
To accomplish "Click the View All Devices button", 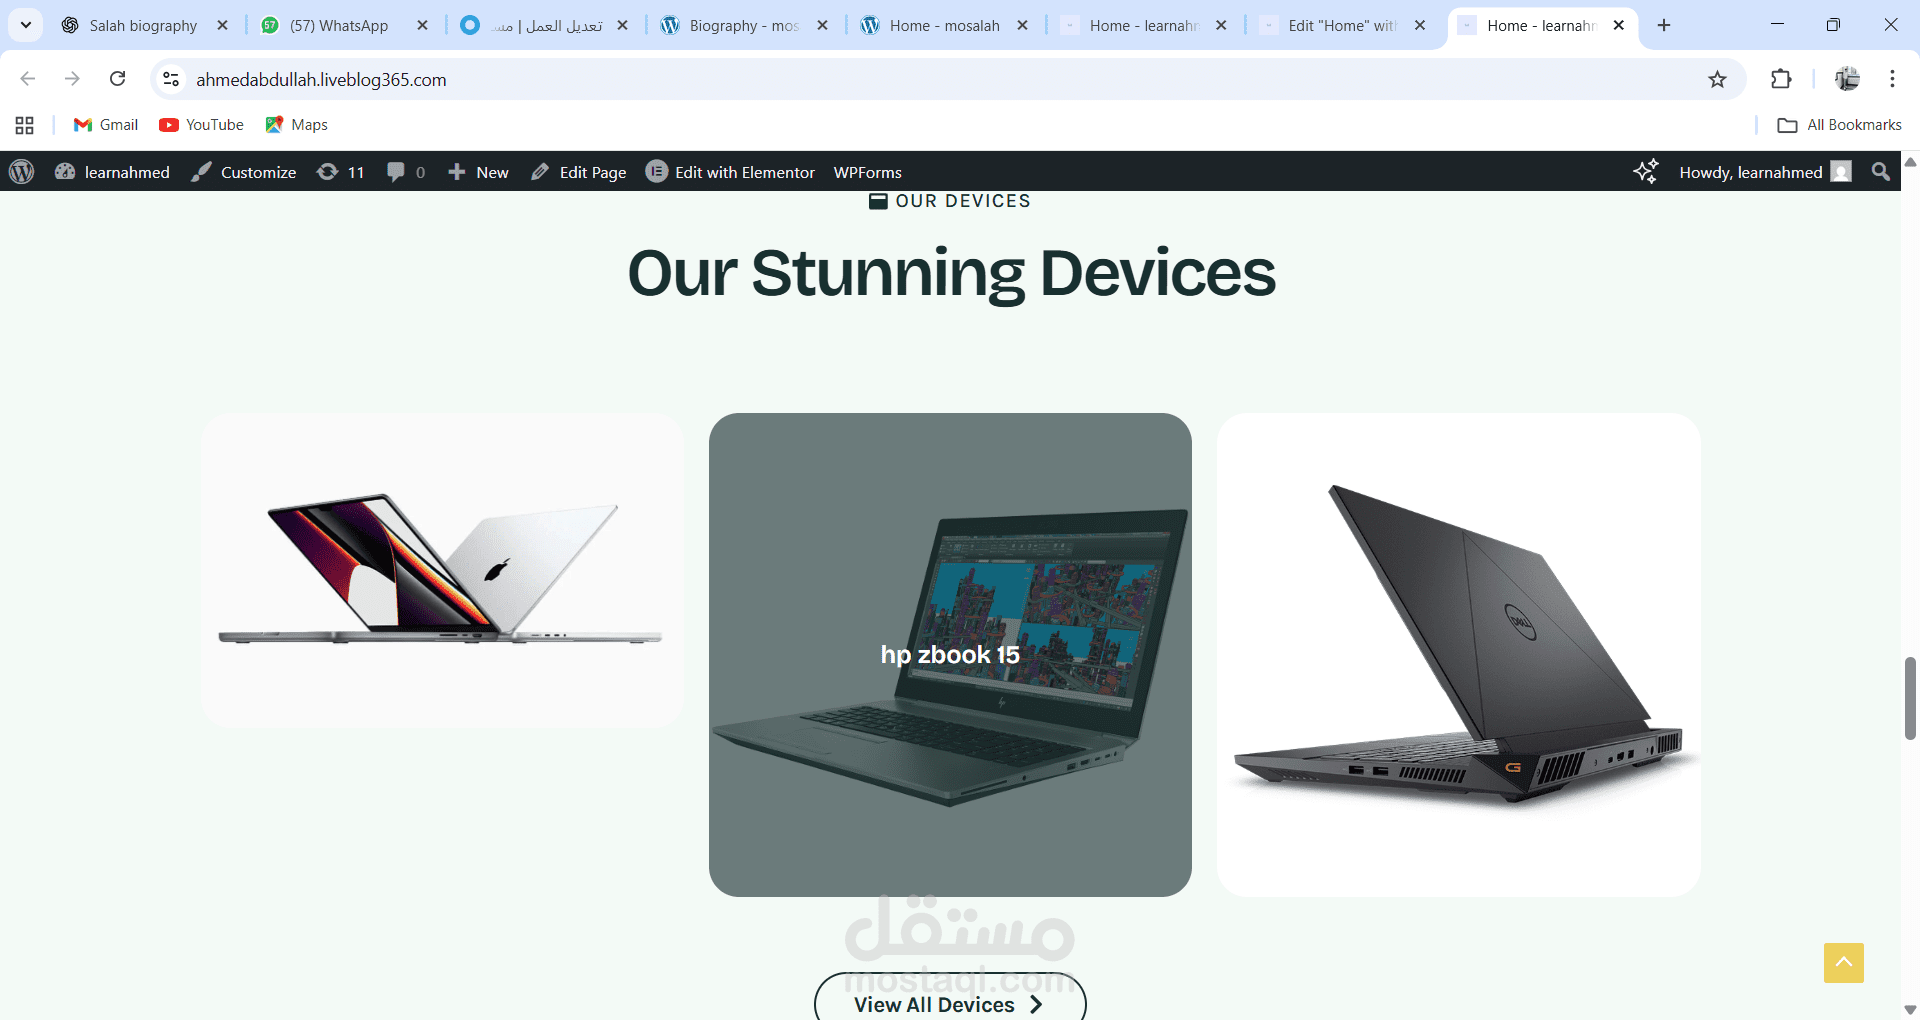I will pyautogui.click(x=950, y=1000).
